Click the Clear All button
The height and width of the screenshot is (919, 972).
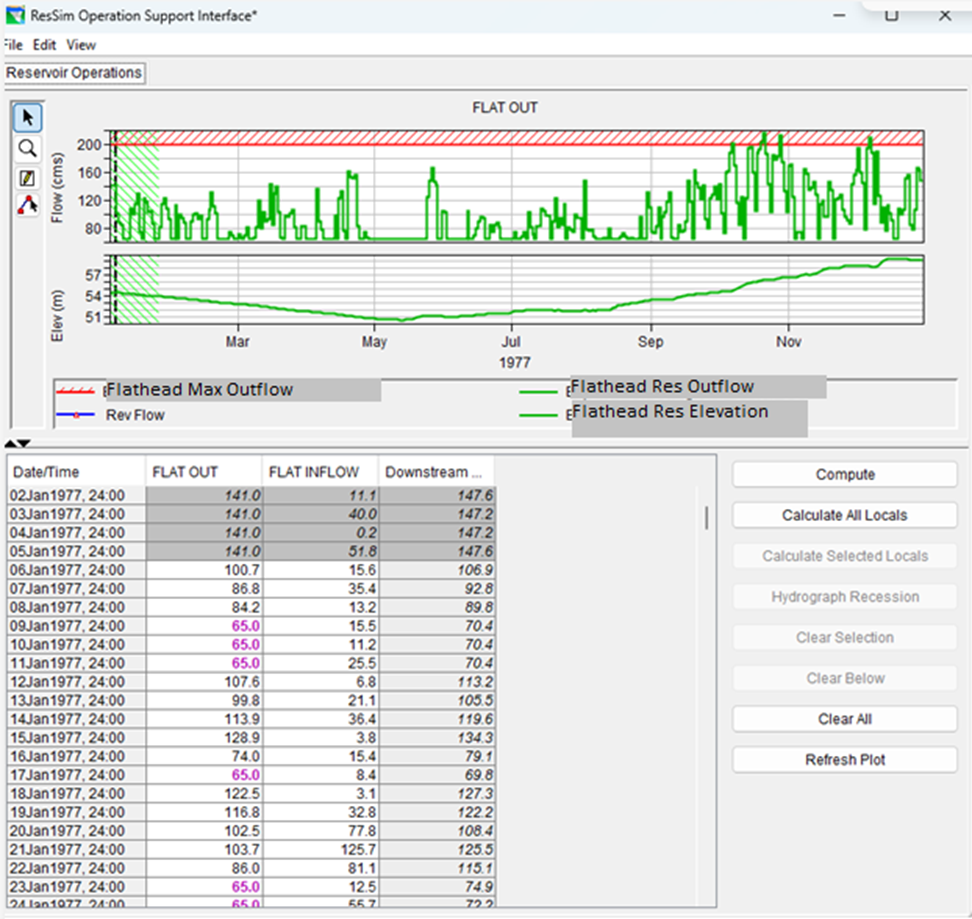(x=844, y=719)
